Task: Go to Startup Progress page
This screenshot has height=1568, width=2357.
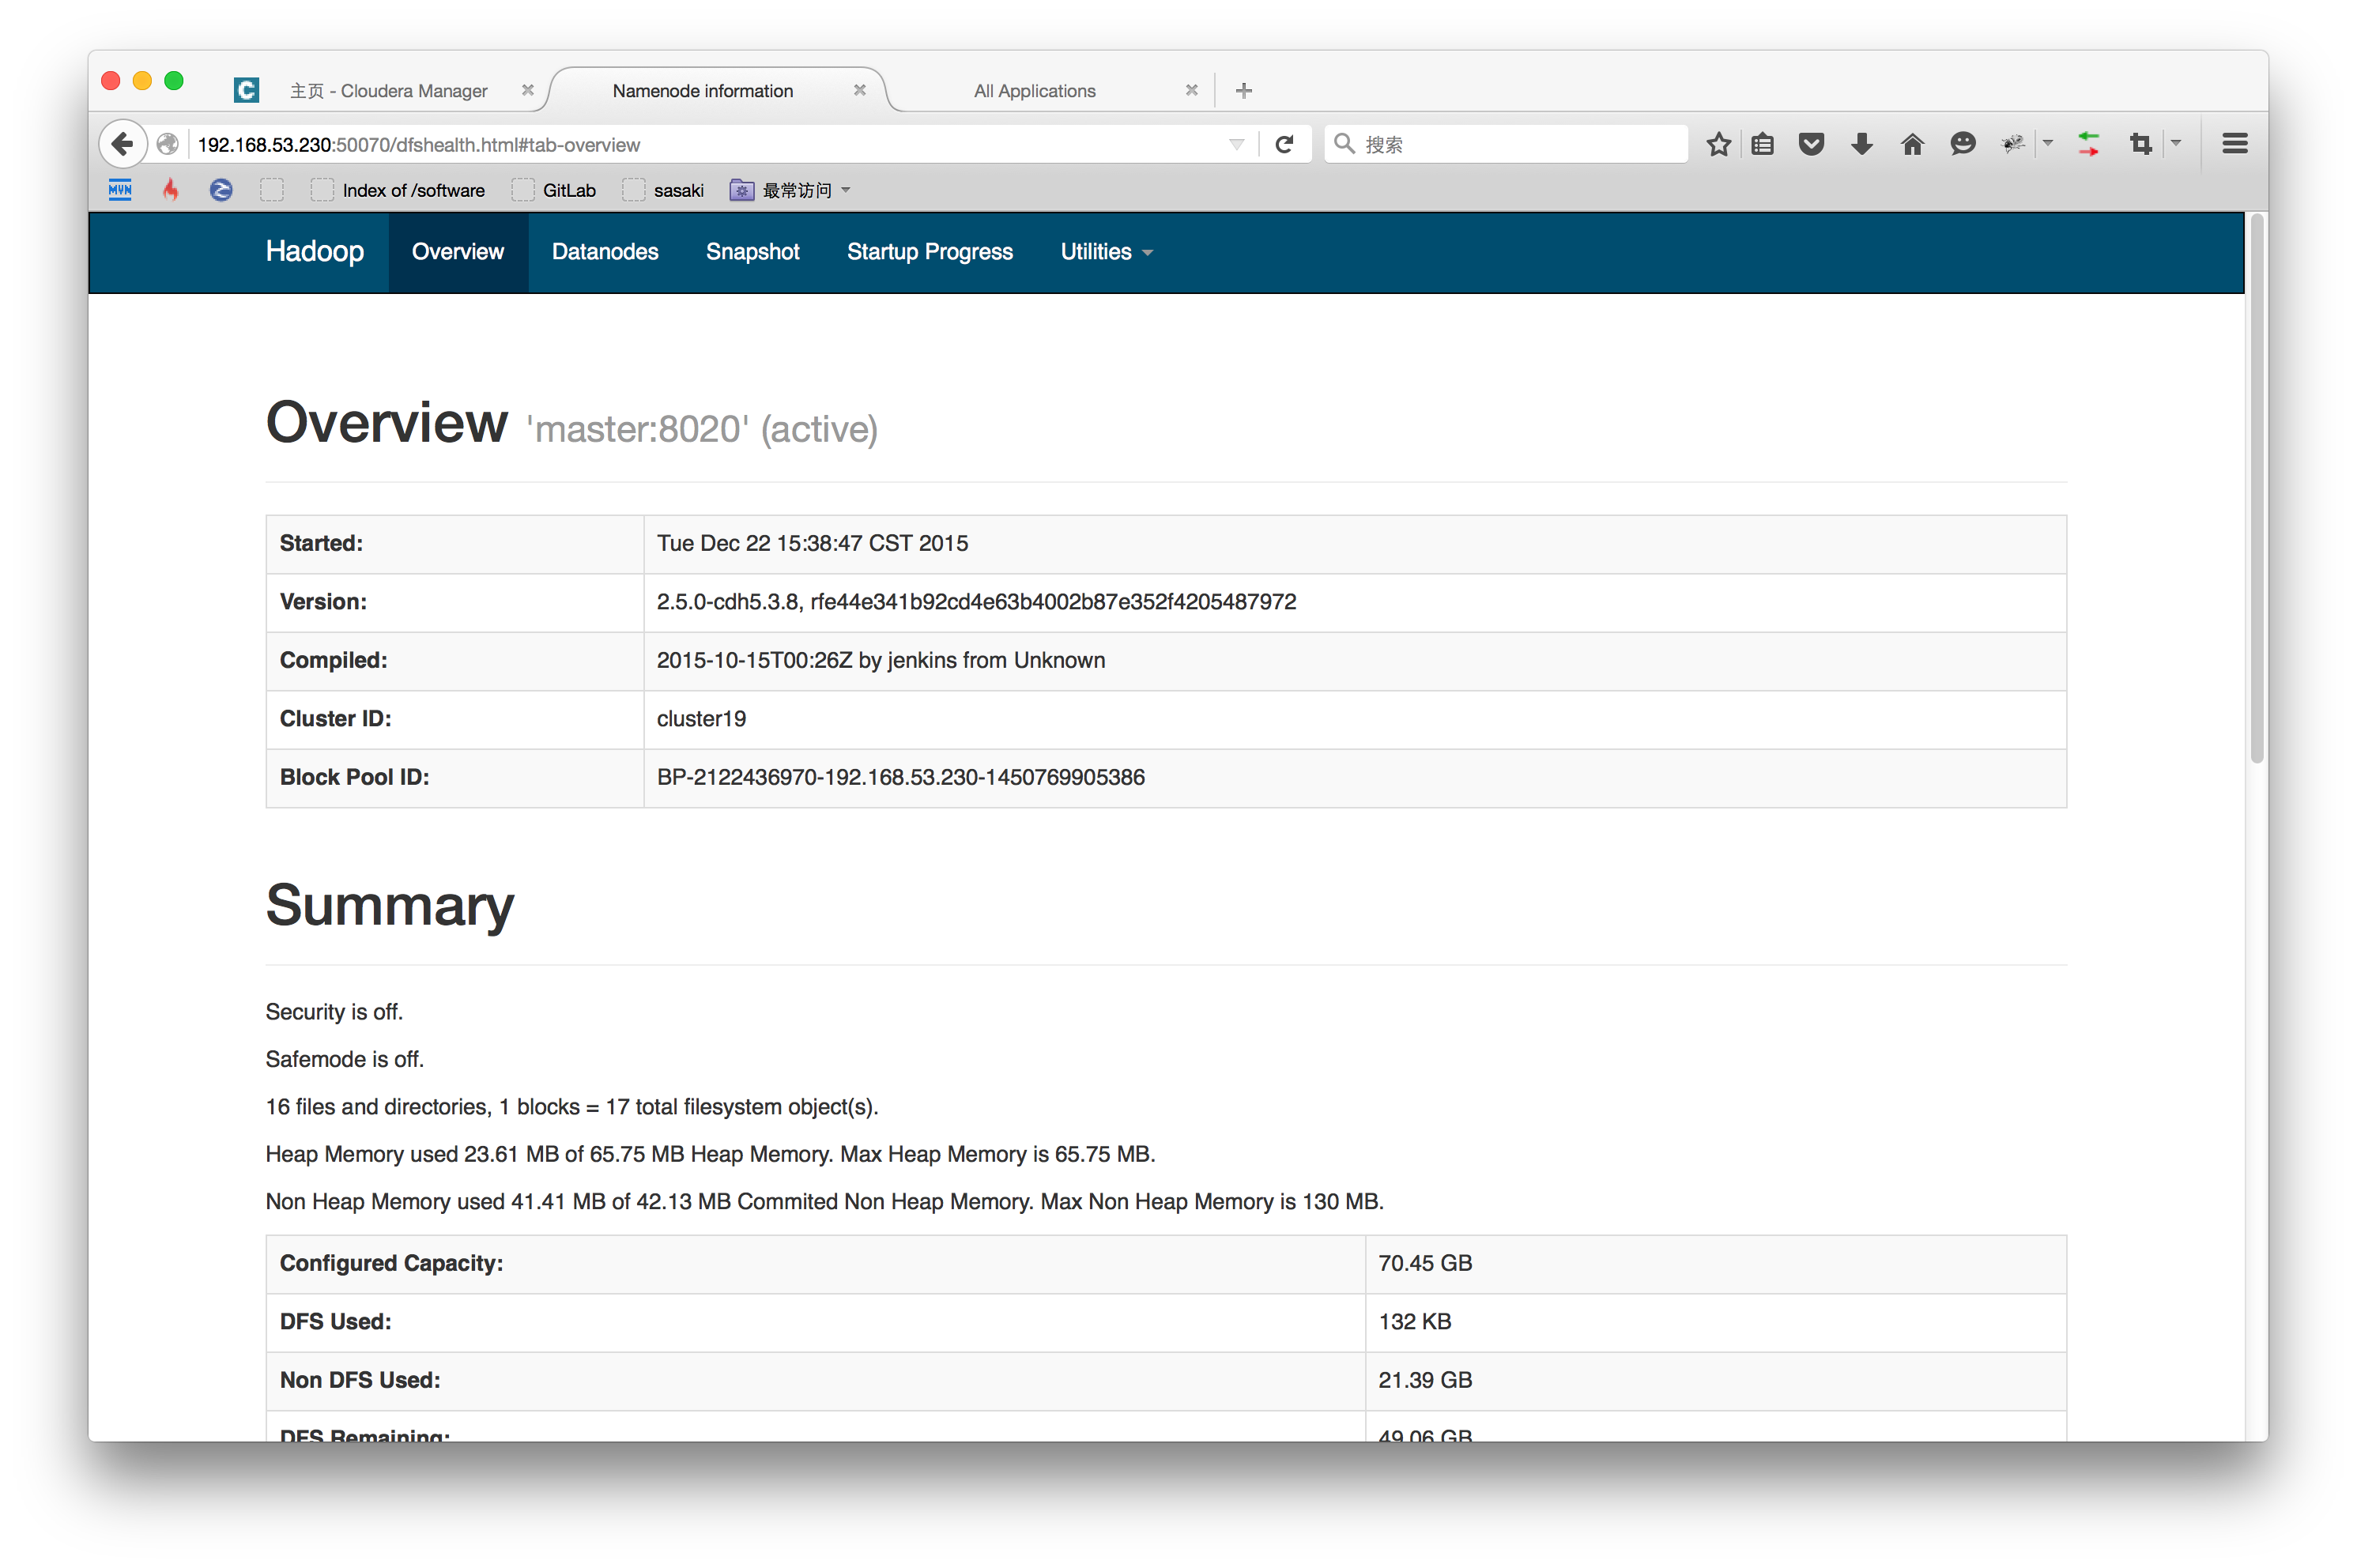Action: point(929,252)
